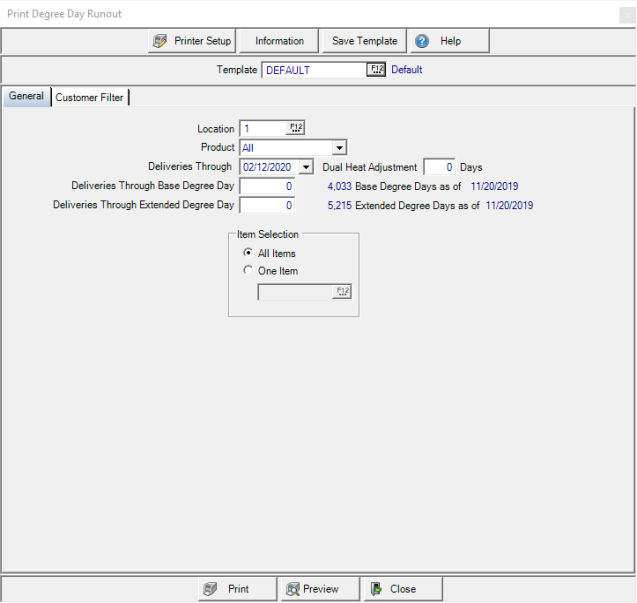Select the All Items radio button
The height and width of the screenshot is (603, 637).
pos(248,253)
